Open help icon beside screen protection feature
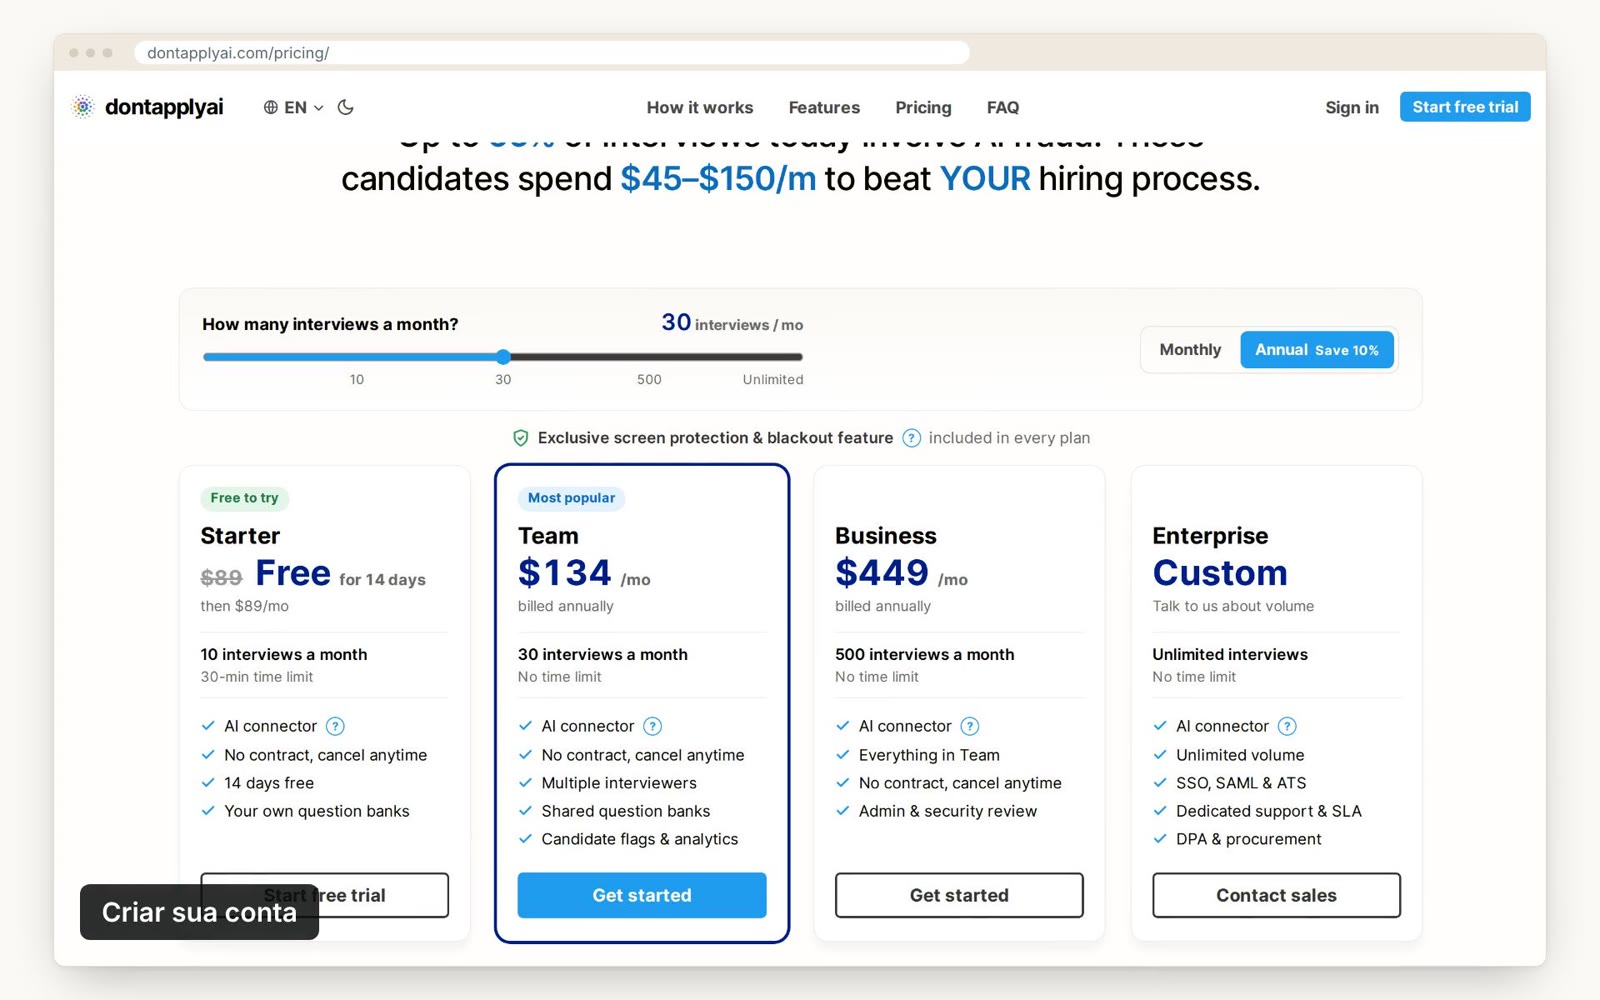This screenshot has width=1600, height=1000. (911, 438)
